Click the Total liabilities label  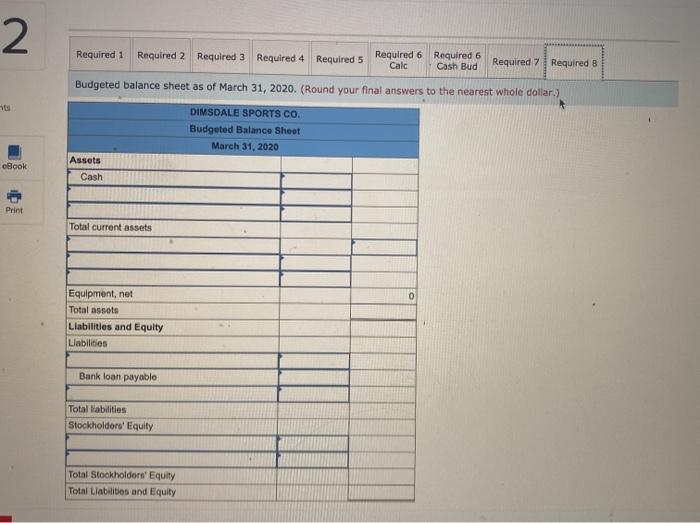point(97,409)
